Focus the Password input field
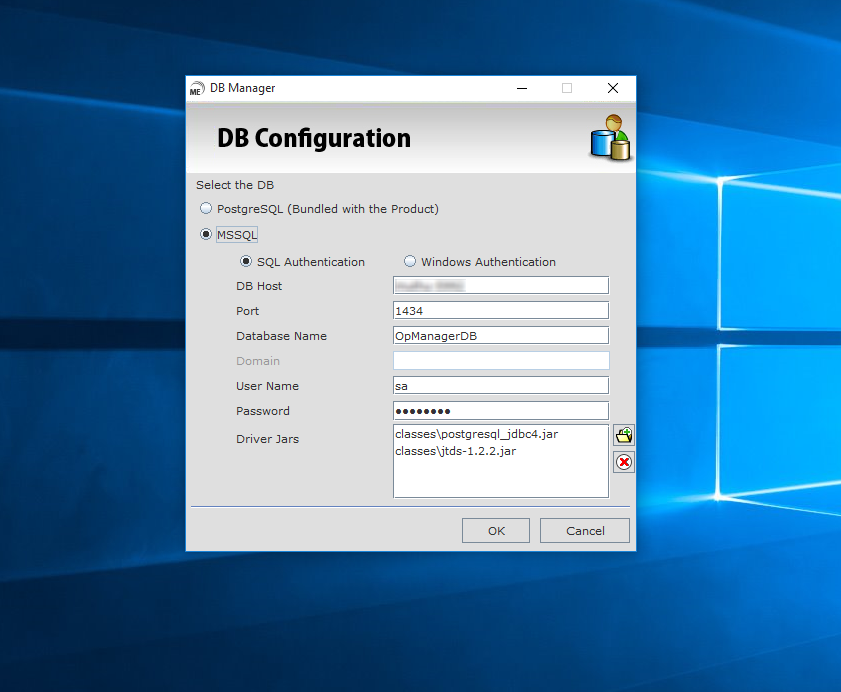 [500, 411]
